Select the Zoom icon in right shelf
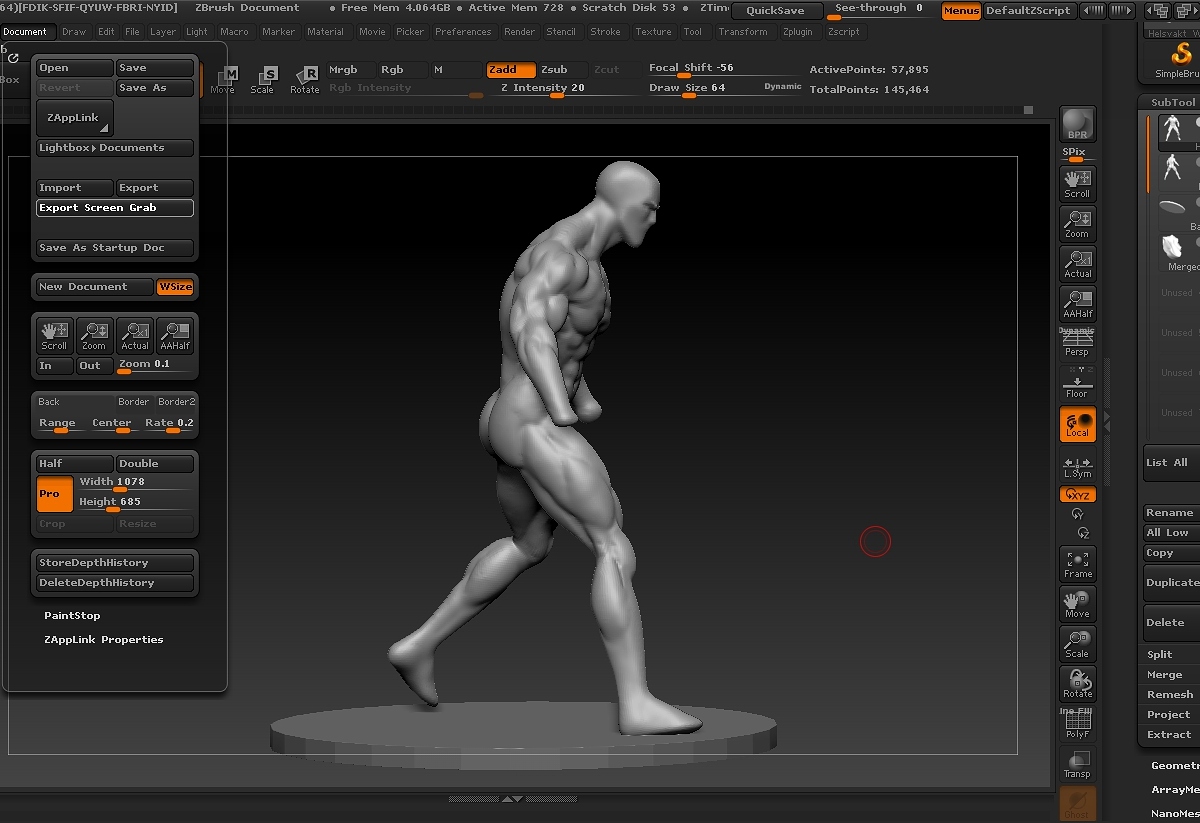This screenshot has height=823, width=1200. [x=1077, y=223]
